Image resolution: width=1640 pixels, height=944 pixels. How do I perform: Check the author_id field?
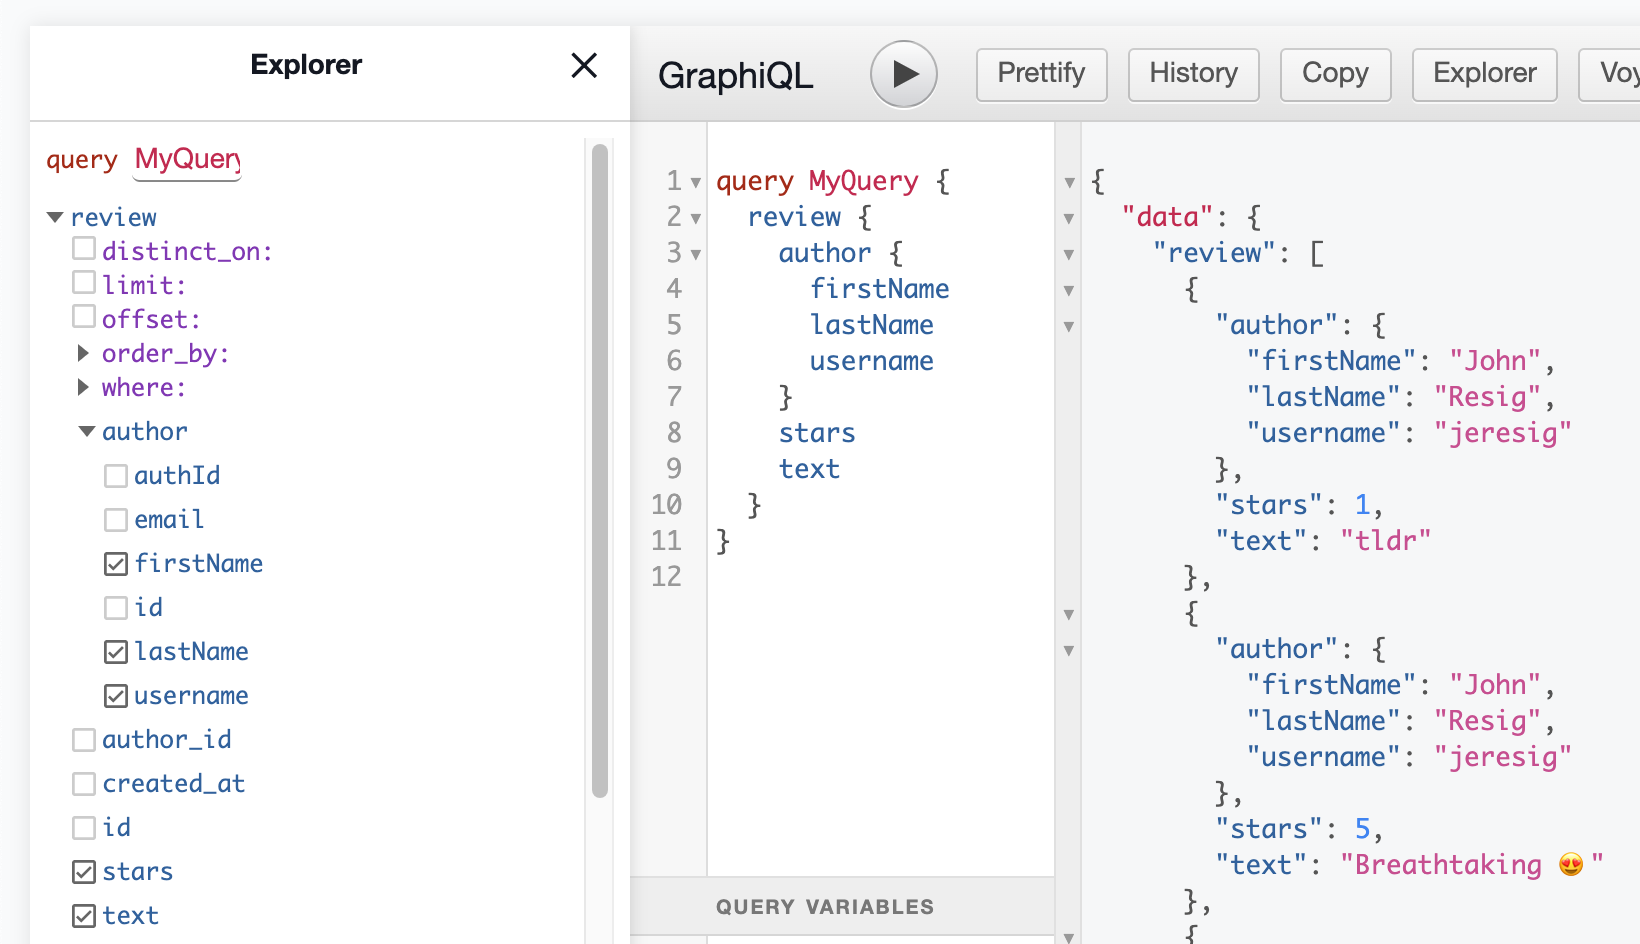coord(84,740)
